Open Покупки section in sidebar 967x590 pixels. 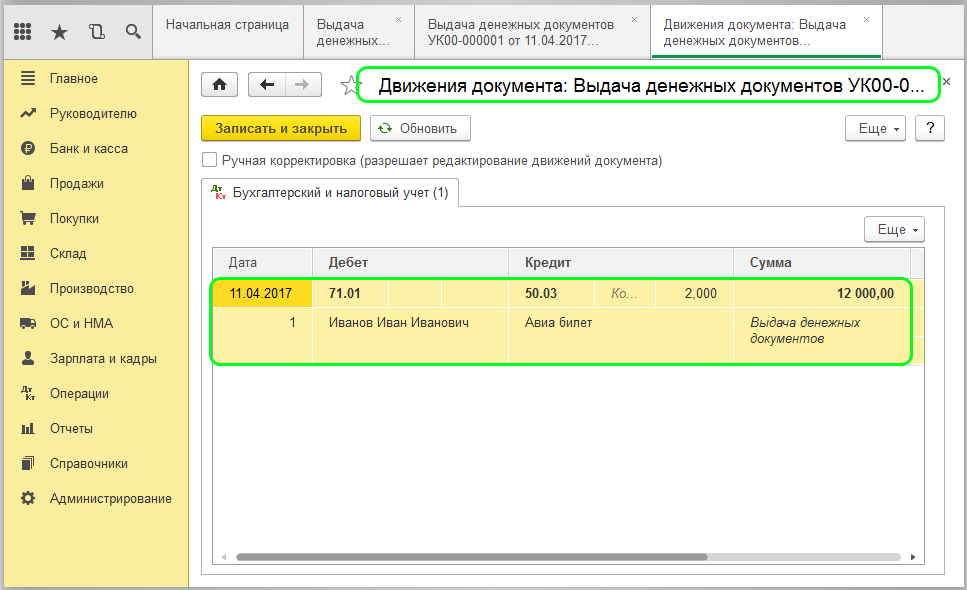(x=74, y=218)
